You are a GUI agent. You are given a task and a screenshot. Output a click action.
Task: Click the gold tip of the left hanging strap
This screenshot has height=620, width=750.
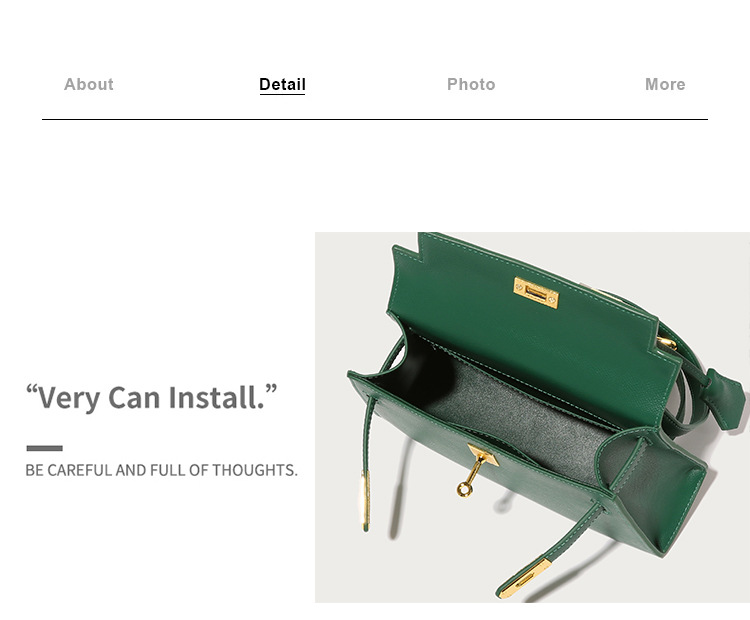(x=365, y=498)
